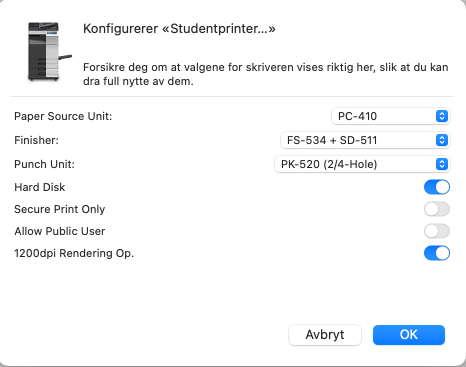Viewport: 466px width, 367px height.
Task: Click the PC-410 dropdown arrow icon
Action: click(x=442, y=116)
